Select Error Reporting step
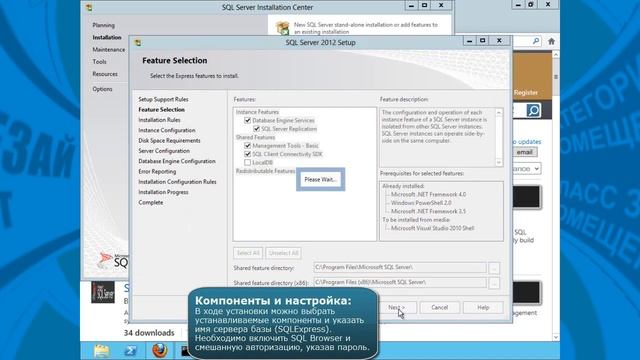640x360 pixels. point(157,171)
